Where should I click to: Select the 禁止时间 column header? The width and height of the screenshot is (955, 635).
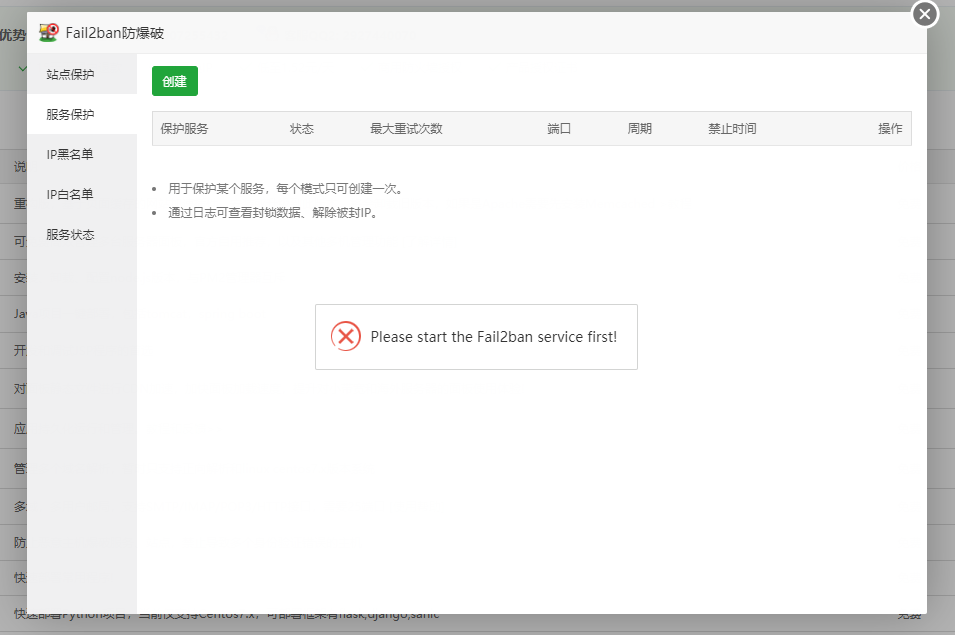click(732, 129)
